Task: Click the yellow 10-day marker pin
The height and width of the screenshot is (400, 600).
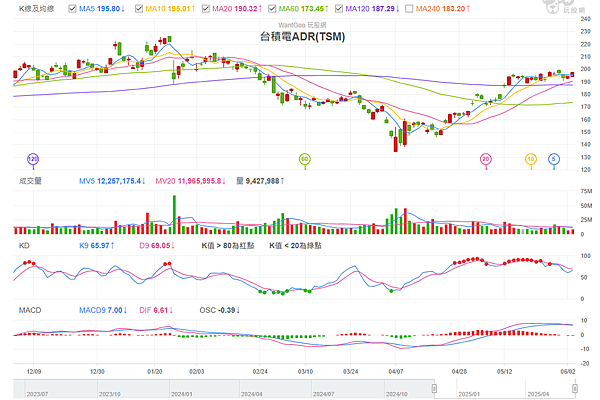Action: point(531,159)
